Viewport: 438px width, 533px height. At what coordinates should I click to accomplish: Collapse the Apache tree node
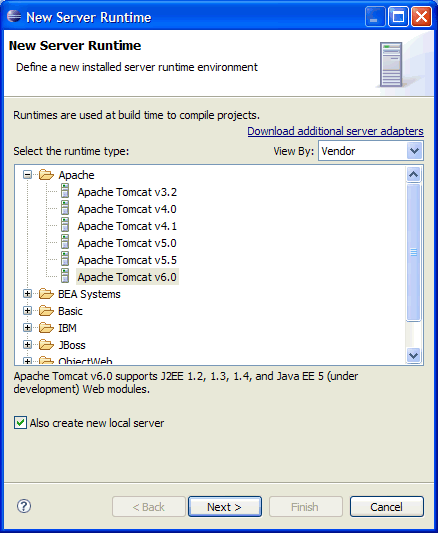28,175
